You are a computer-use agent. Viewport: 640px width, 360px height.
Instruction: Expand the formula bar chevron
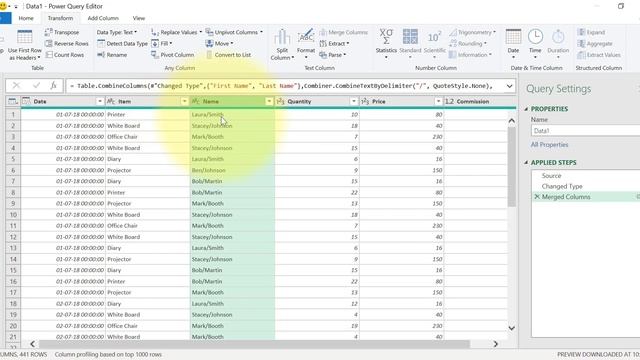coord(509,86)
